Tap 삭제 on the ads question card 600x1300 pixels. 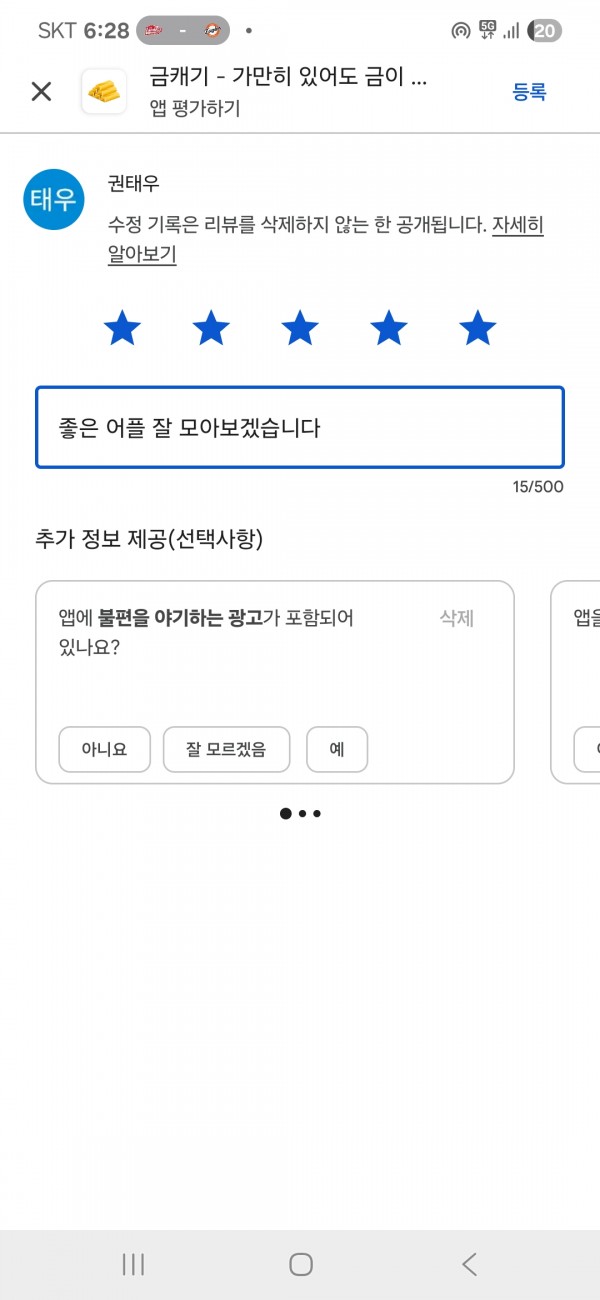(x=456, y=618)
